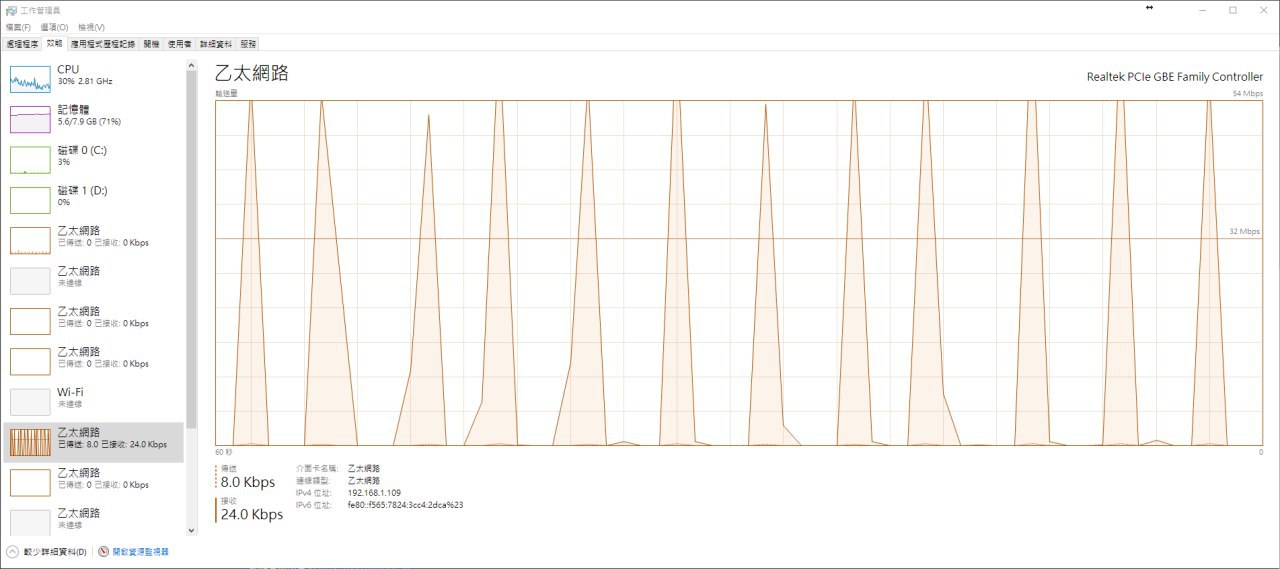Switch to the 開機 startup tab
The image size is (1280, 569).
[152, 44]
